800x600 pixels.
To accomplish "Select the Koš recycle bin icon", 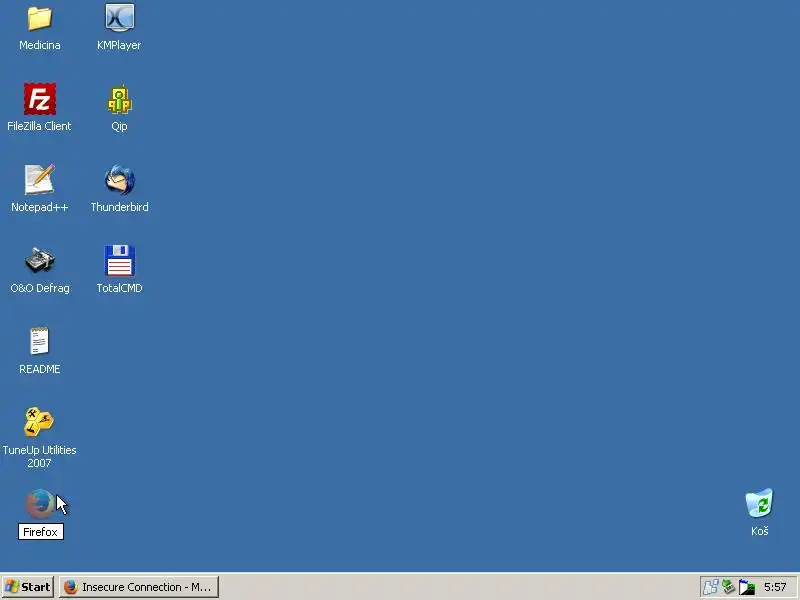I will click(759, 503).
